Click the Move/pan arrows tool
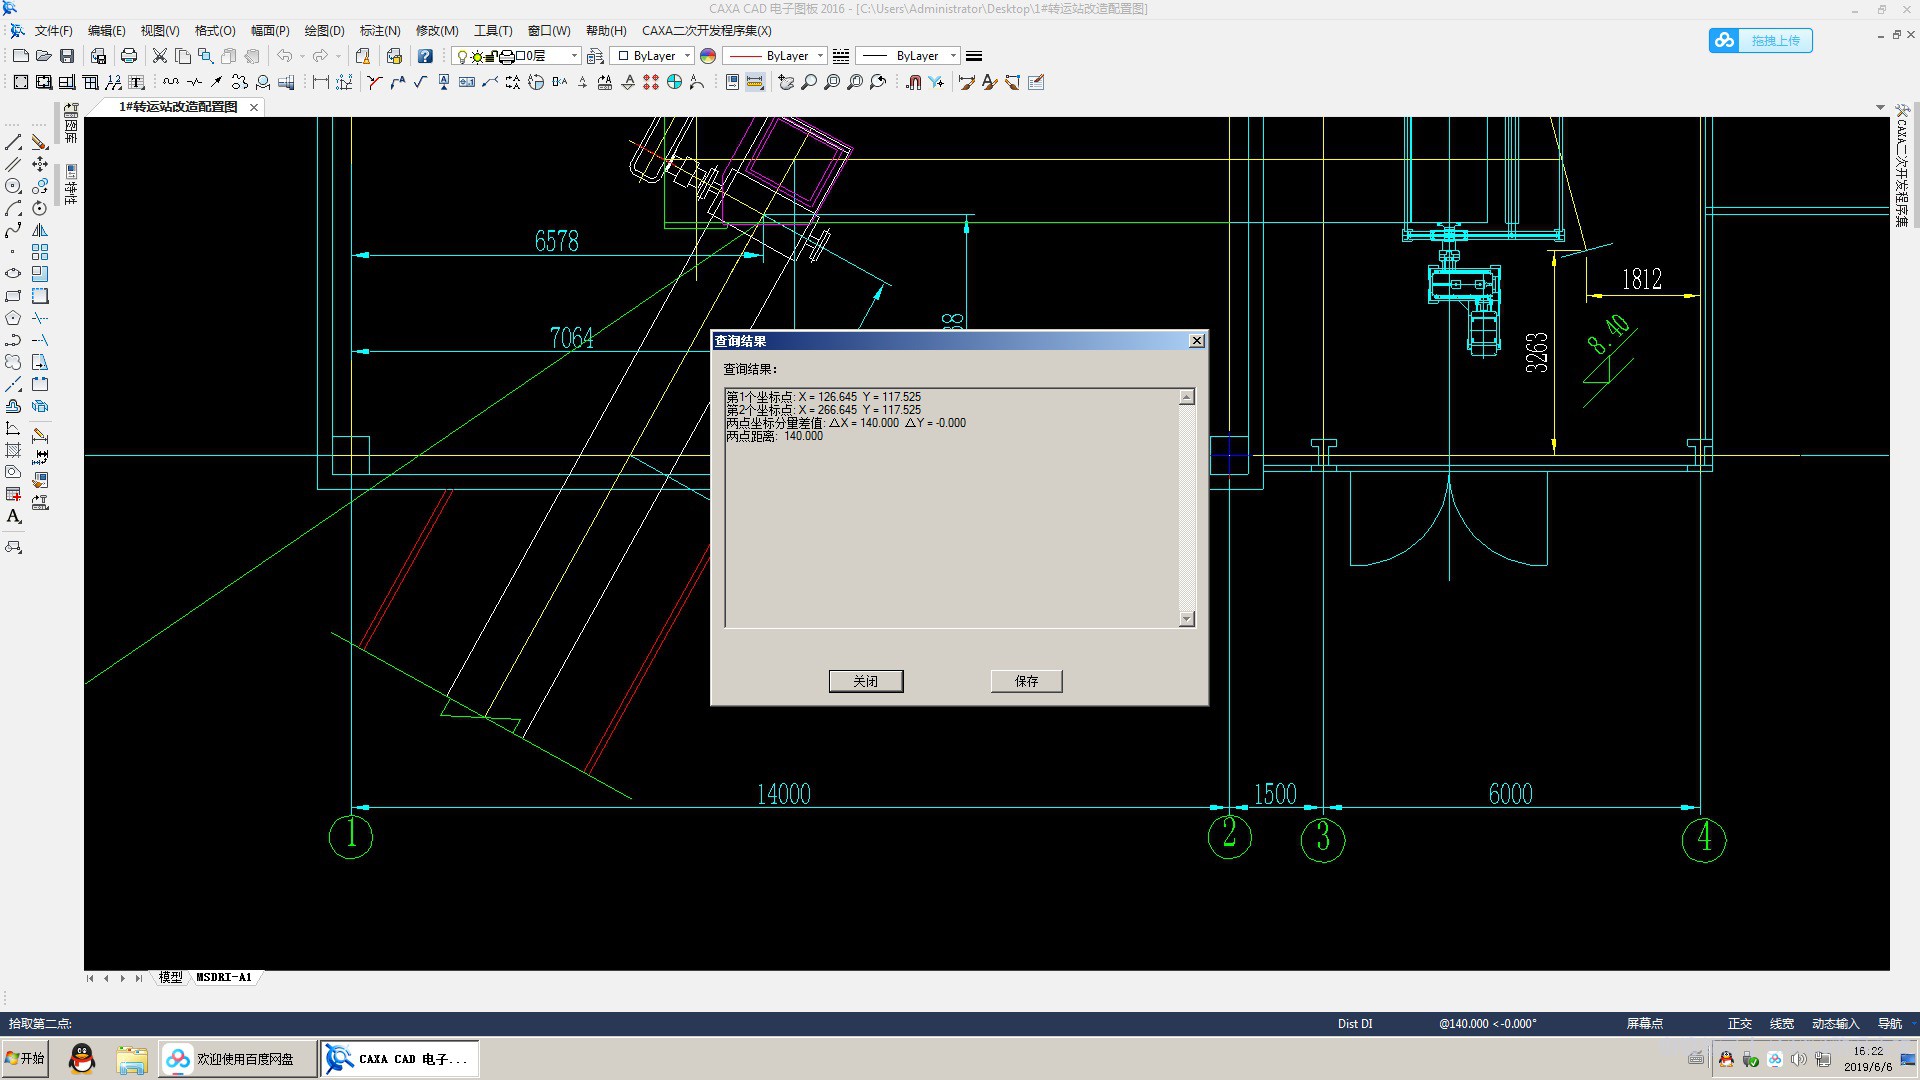 40,164
